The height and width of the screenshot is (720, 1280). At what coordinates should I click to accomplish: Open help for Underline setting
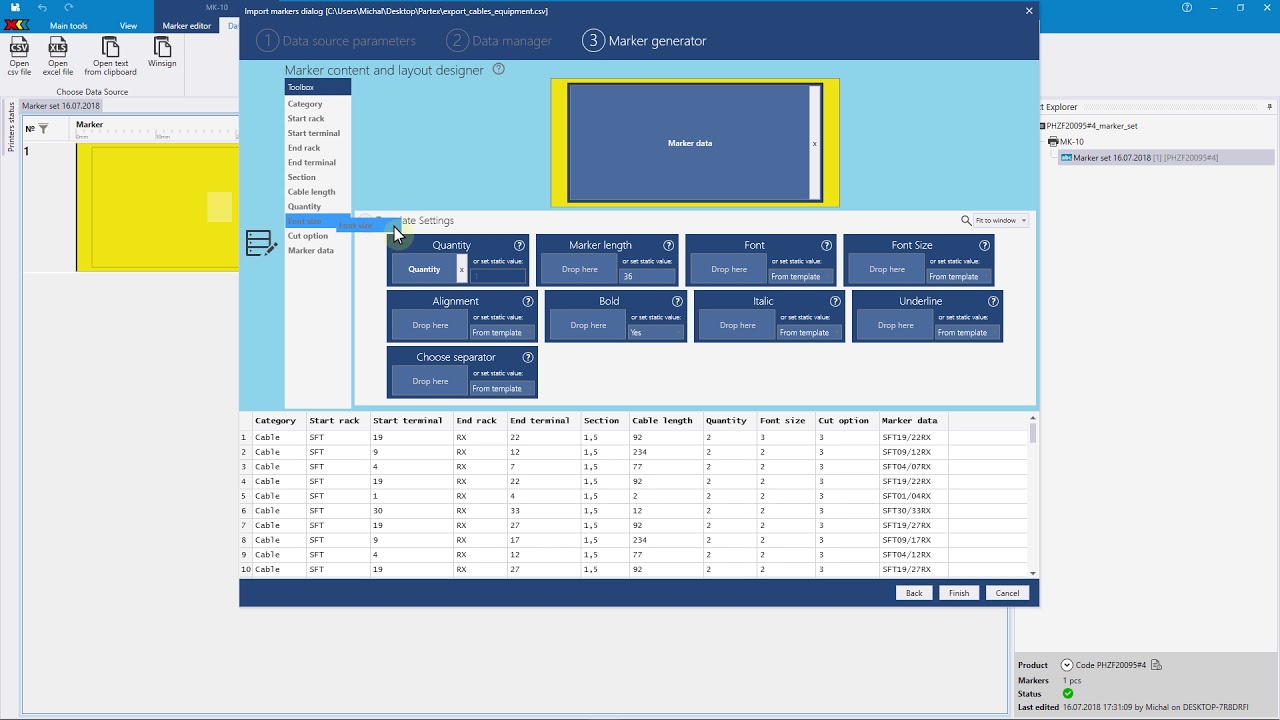[993, 301]
